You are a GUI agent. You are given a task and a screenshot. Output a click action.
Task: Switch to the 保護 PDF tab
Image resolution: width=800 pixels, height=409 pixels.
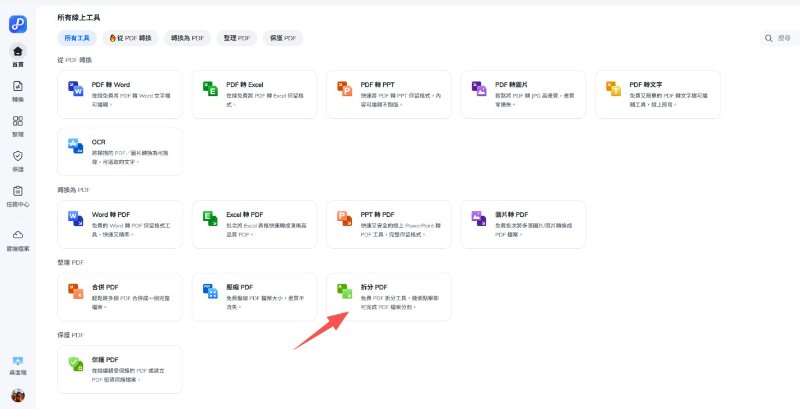[x=283, y=38]
